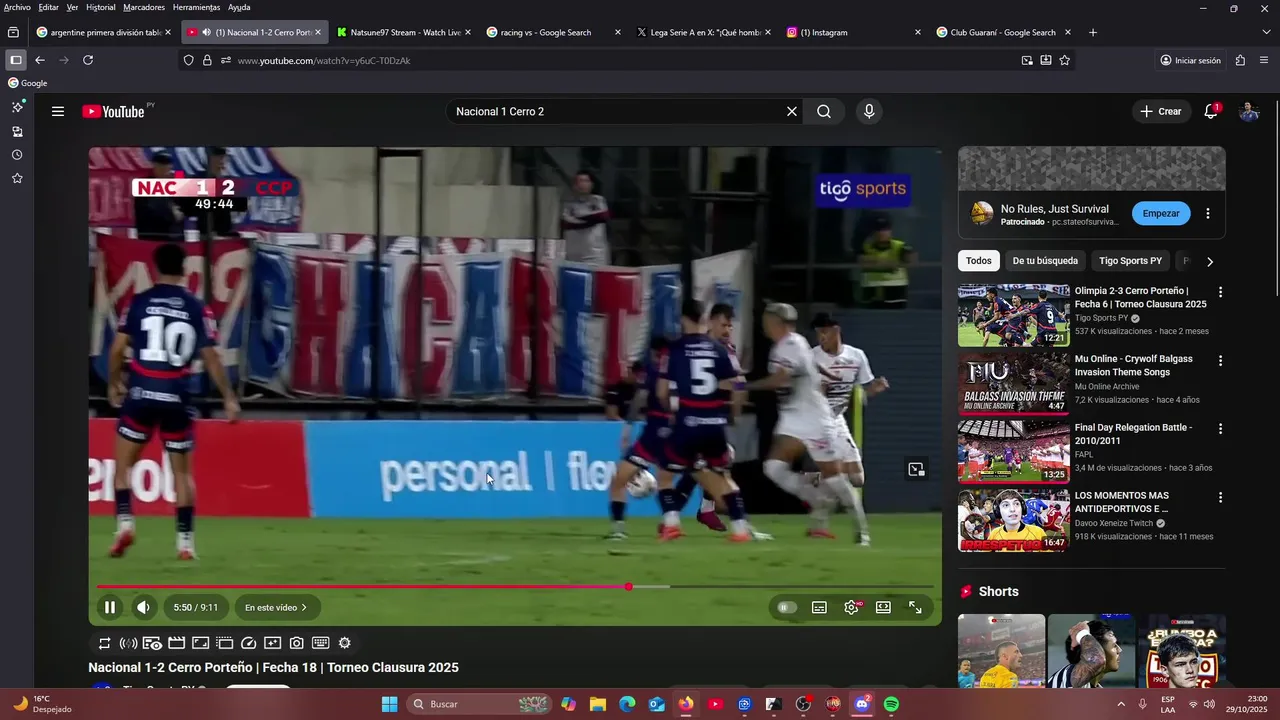Viewport: 1280px width, 720px height.
Task: Open the 'Historial' menu
Action: 101,7
